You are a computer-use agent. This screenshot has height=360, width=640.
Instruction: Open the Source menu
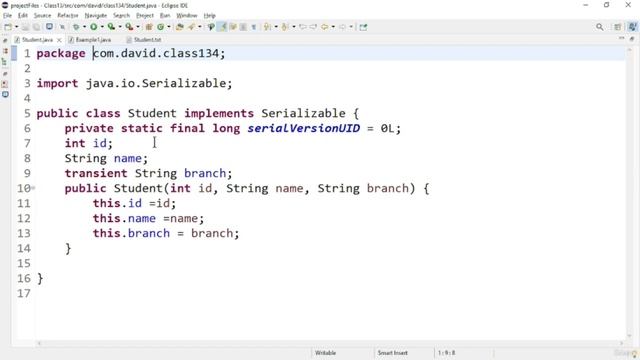tap(42, 16)
